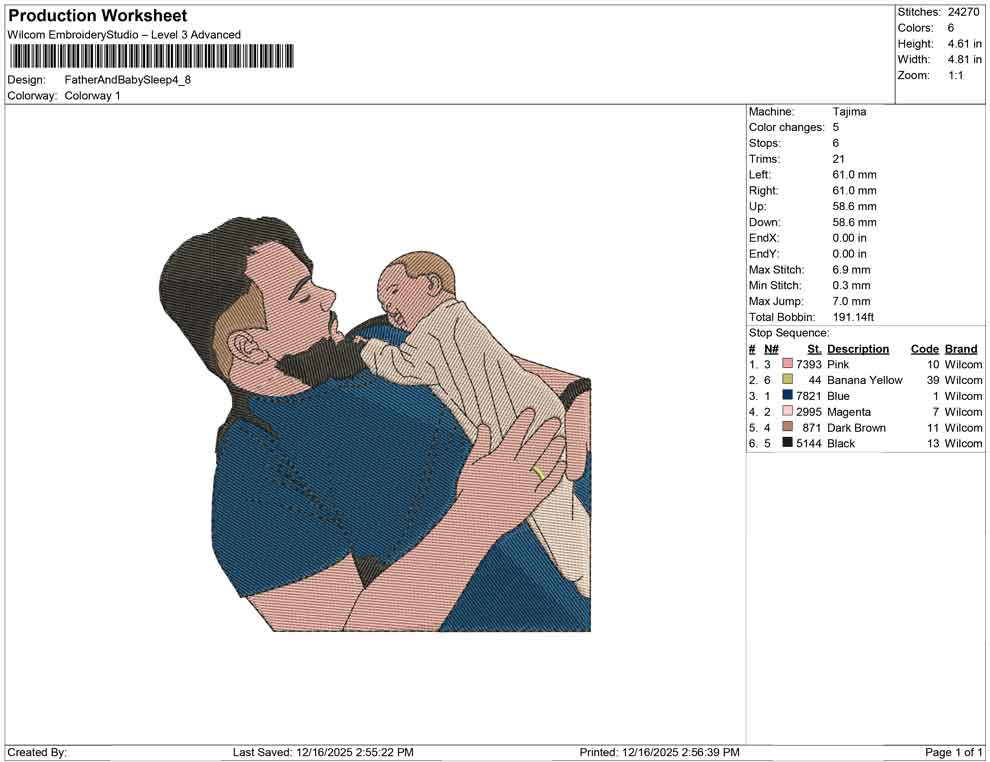Click the Code column header
Viewport: 990px width, 762px height.
pos(924,348)
